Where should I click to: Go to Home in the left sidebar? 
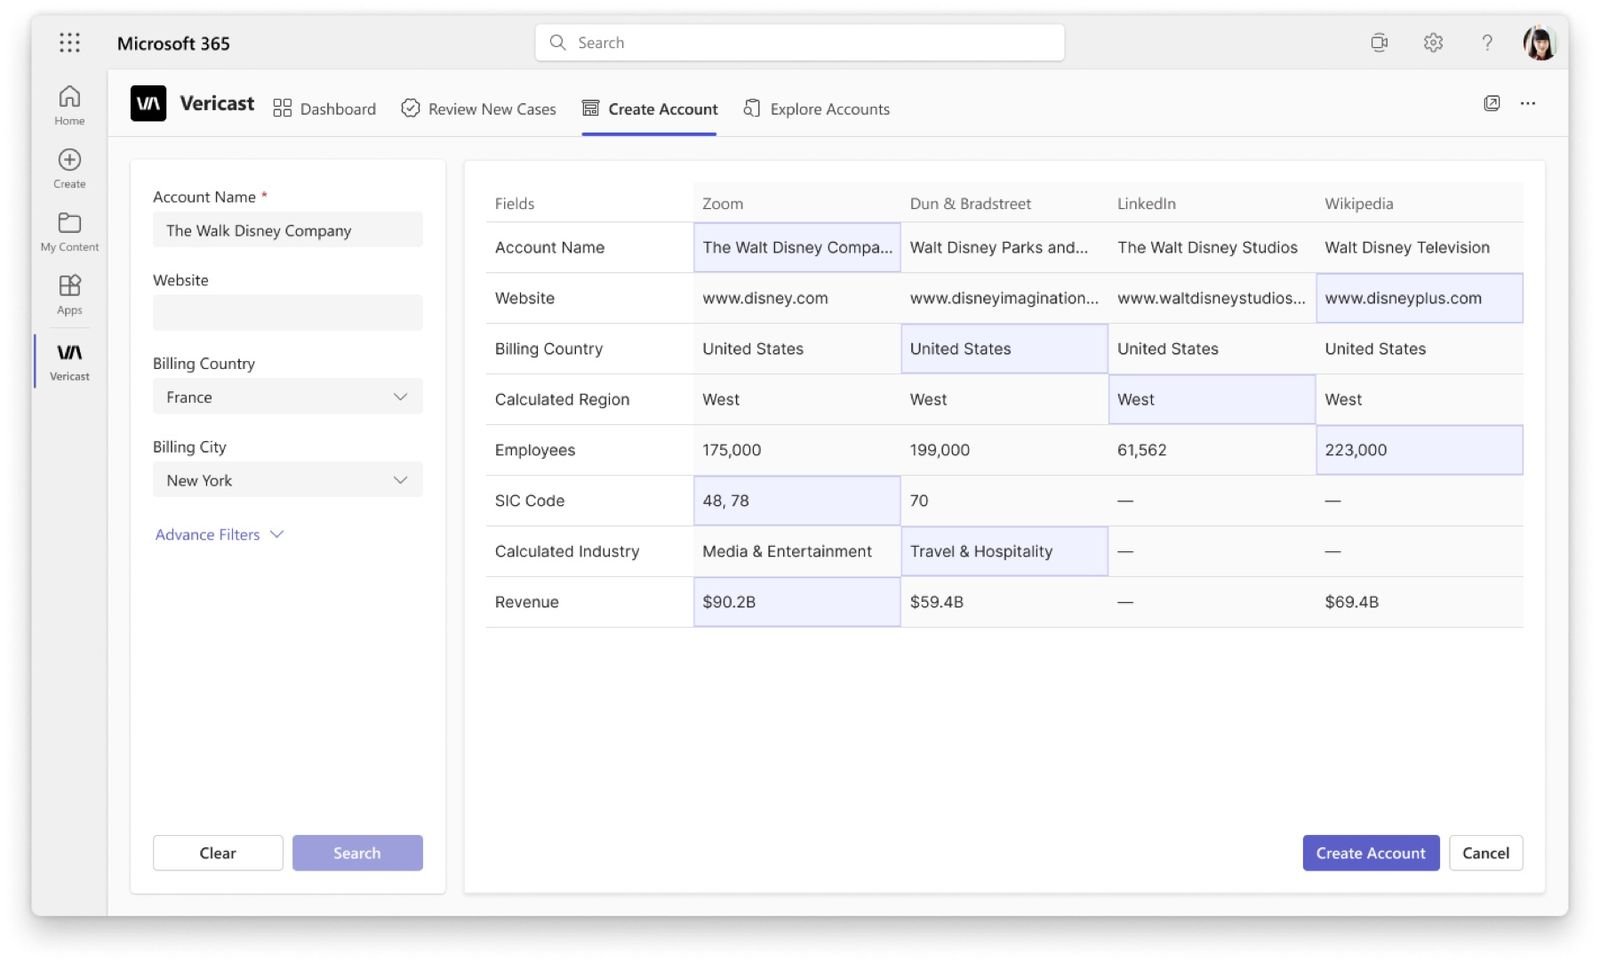[69, 105]
